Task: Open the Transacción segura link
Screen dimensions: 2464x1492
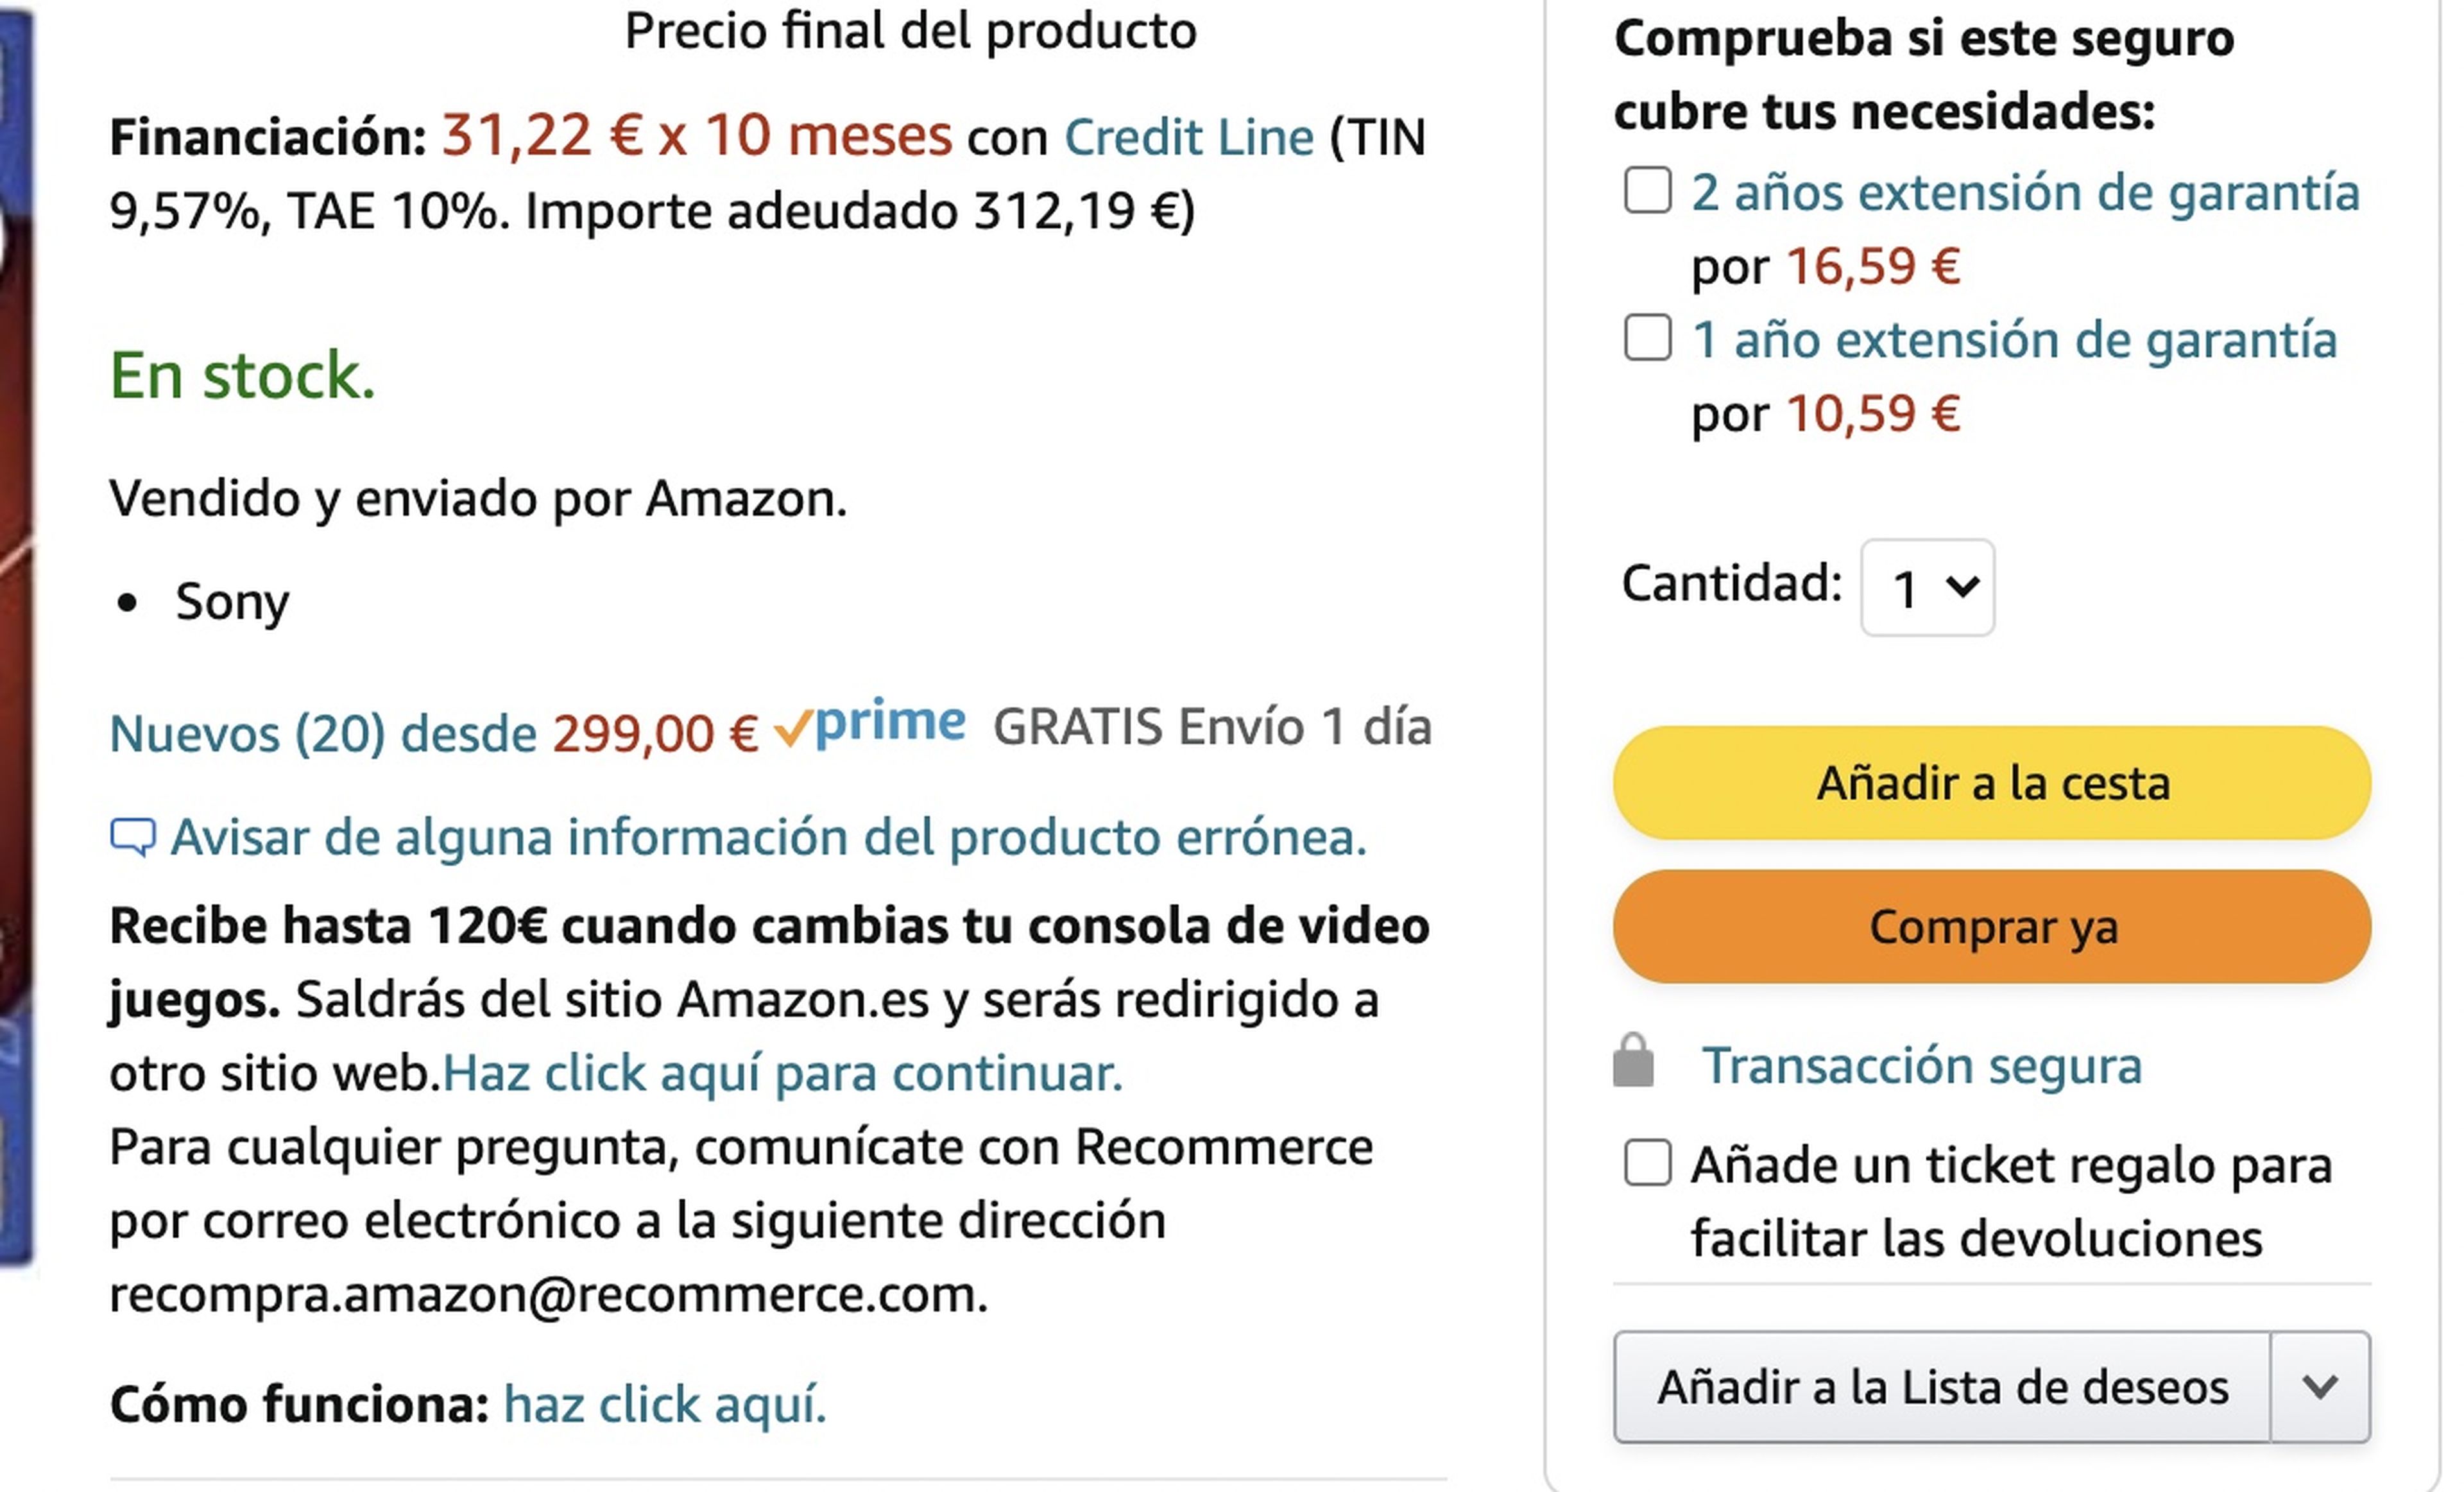Action: pos(1921,1065)
